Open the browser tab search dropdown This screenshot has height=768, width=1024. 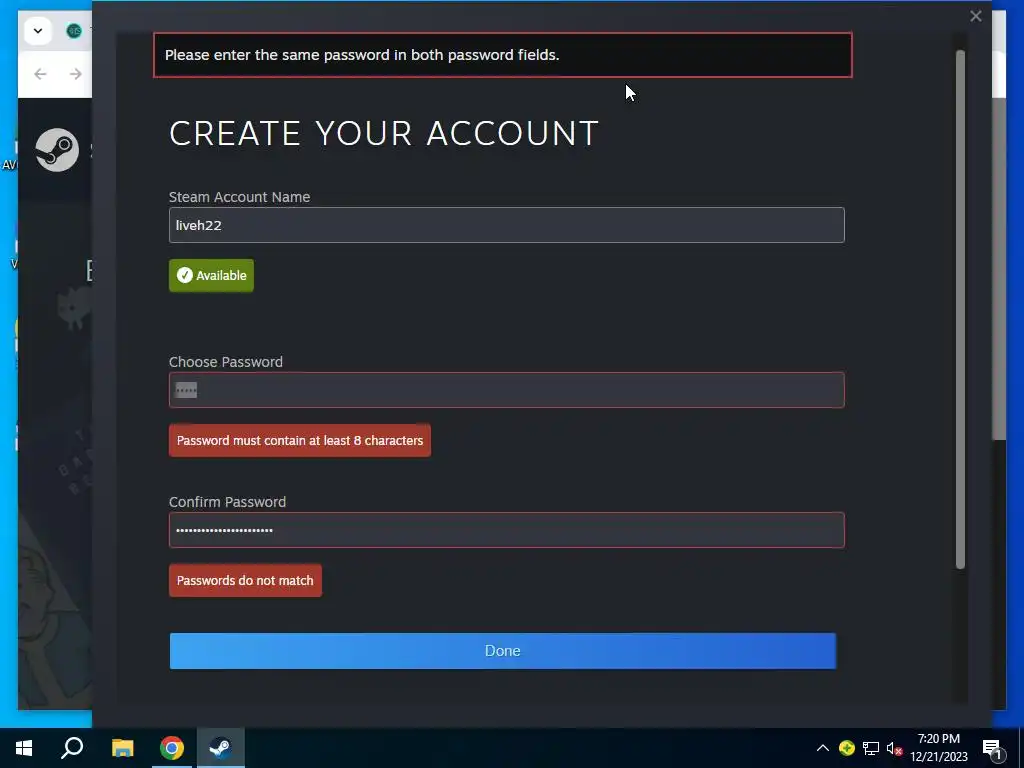coord(38,31)
